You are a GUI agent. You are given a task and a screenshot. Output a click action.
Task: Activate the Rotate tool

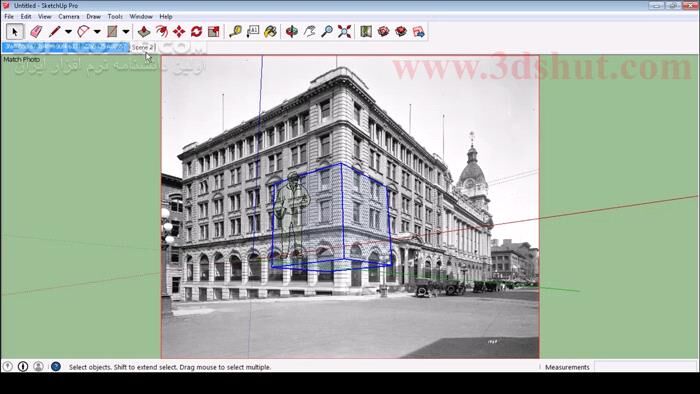(x=196, y=32)
